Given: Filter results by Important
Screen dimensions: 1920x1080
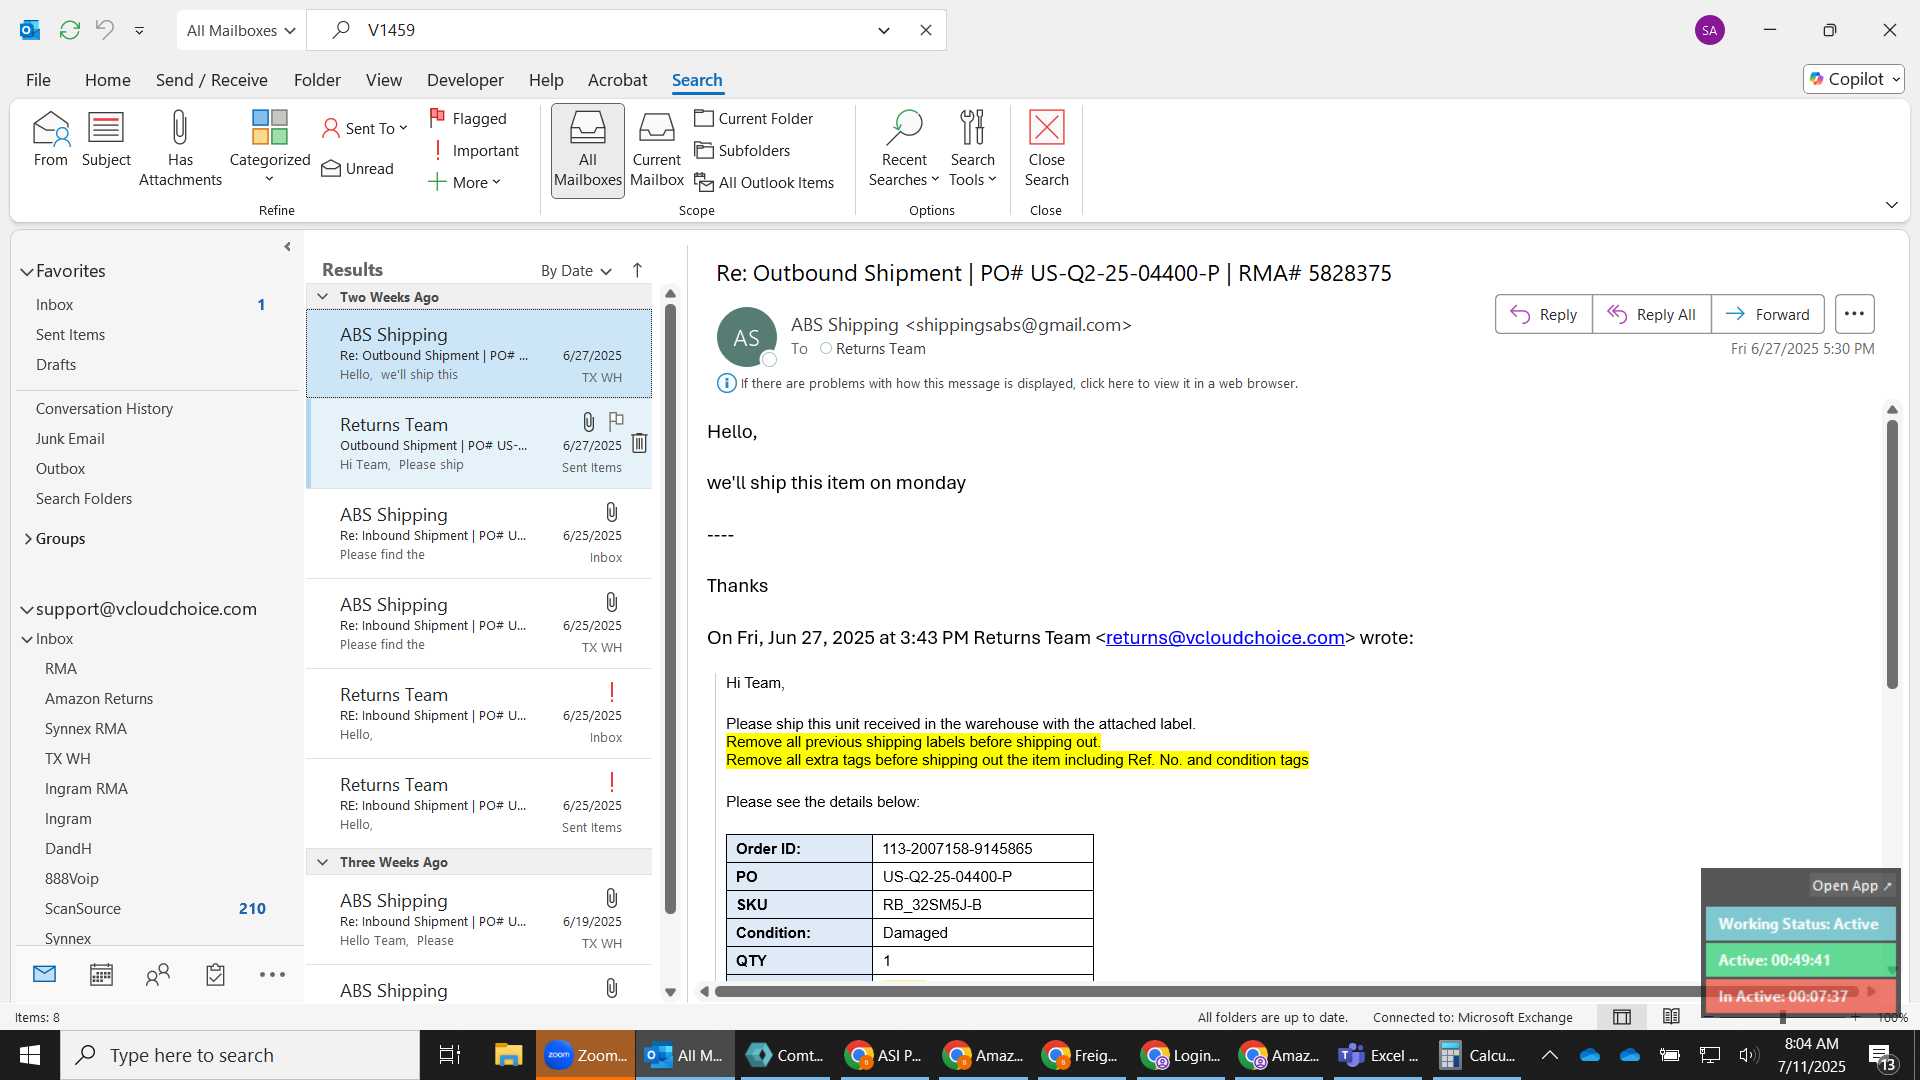Looking at the screenshot, I should point(474,150).
